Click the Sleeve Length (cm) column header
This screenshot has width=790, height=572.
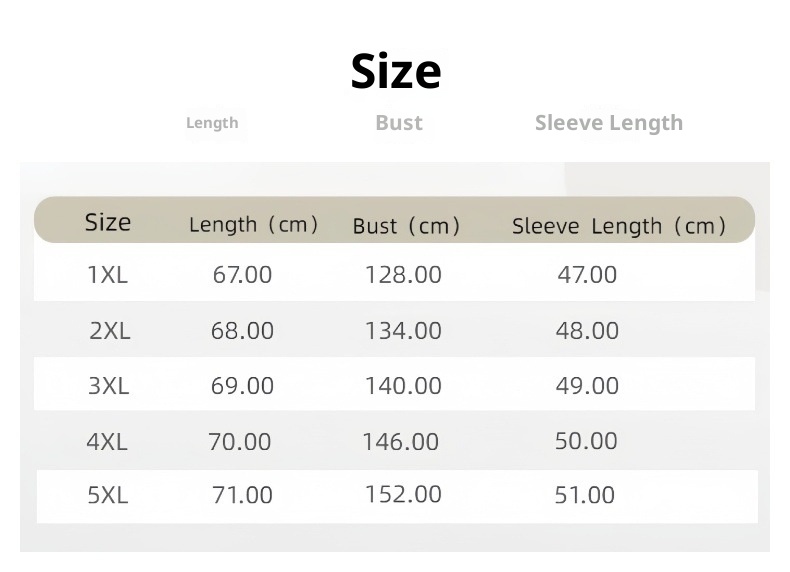[619, 226]
